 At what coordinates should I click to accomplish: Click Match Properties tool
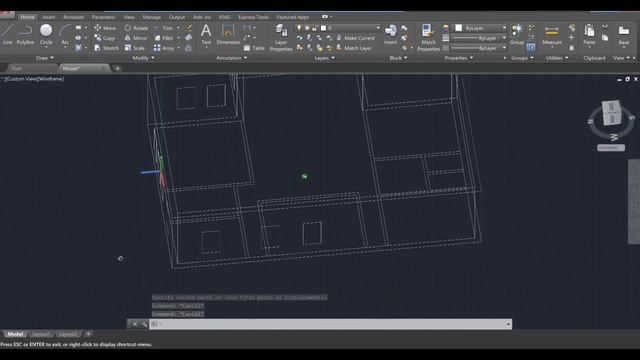click(x=428, y=38)
